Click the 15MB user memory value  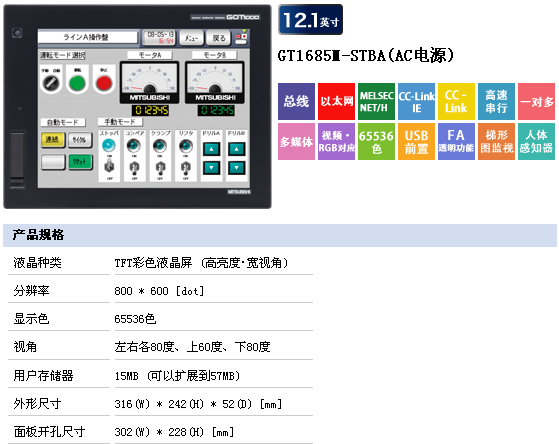tap(177, 376)
